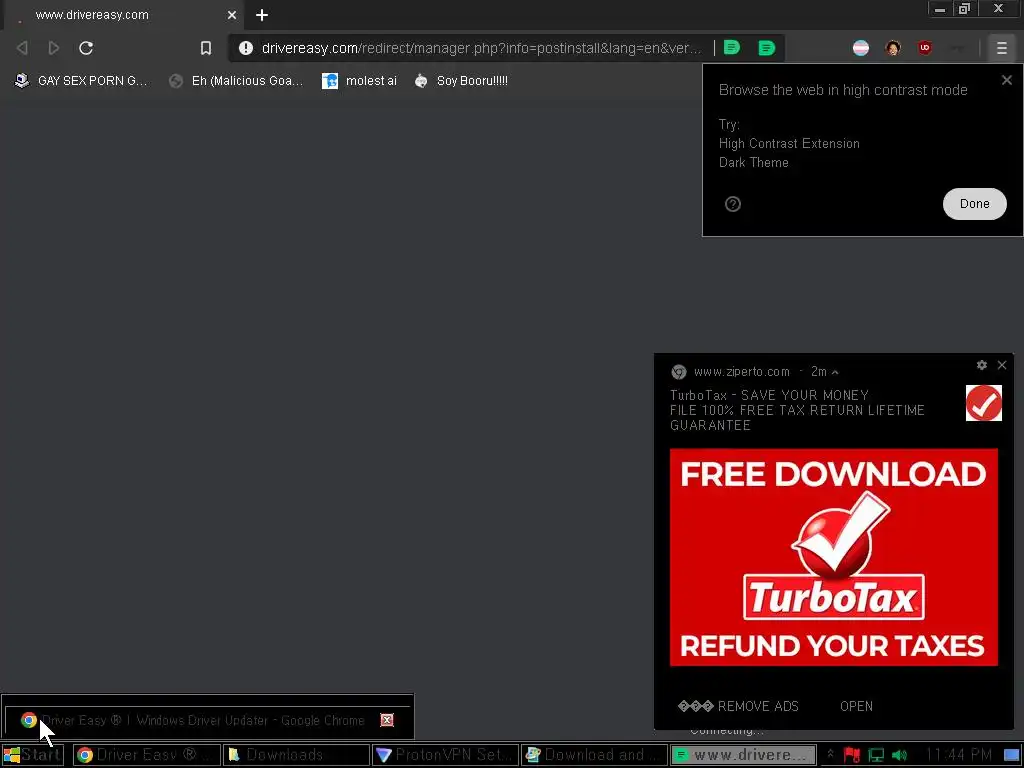The width and height of the screenshot is (1024, 768).
Task: Collapse the notification with the caret beside 2m
Action: point(835,372)
